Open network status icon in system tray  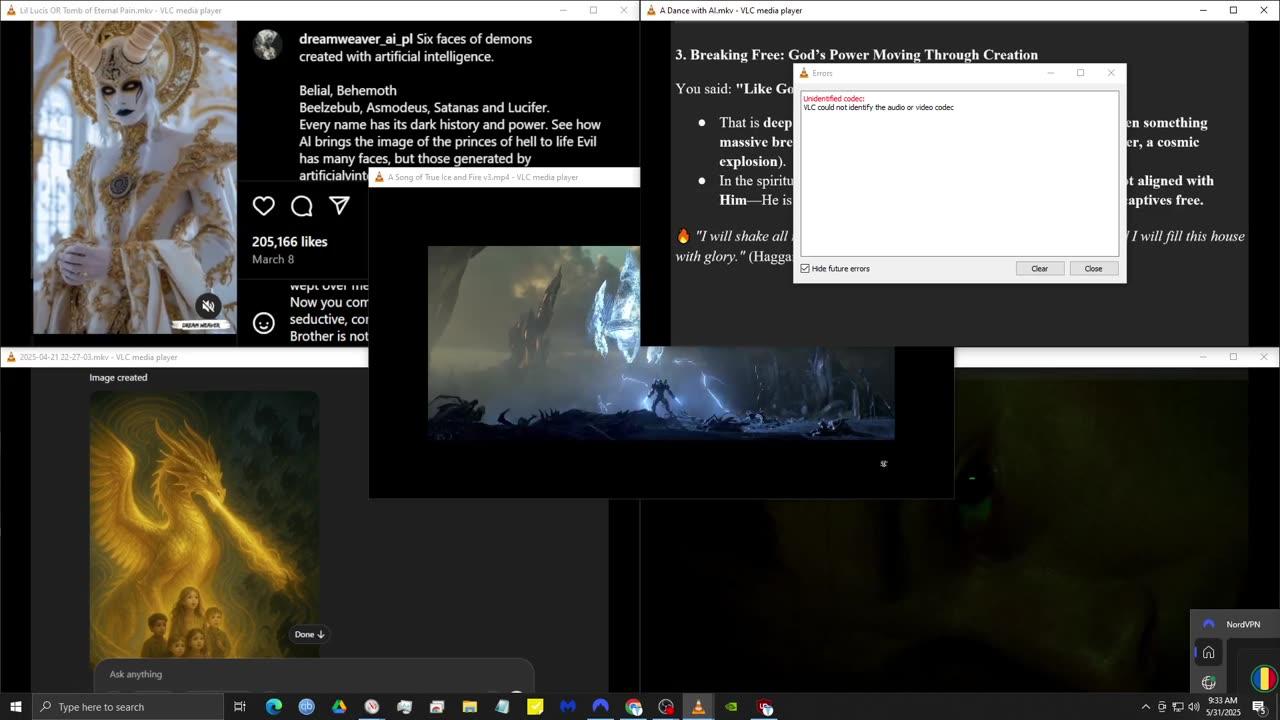(x=1177, y=707)
